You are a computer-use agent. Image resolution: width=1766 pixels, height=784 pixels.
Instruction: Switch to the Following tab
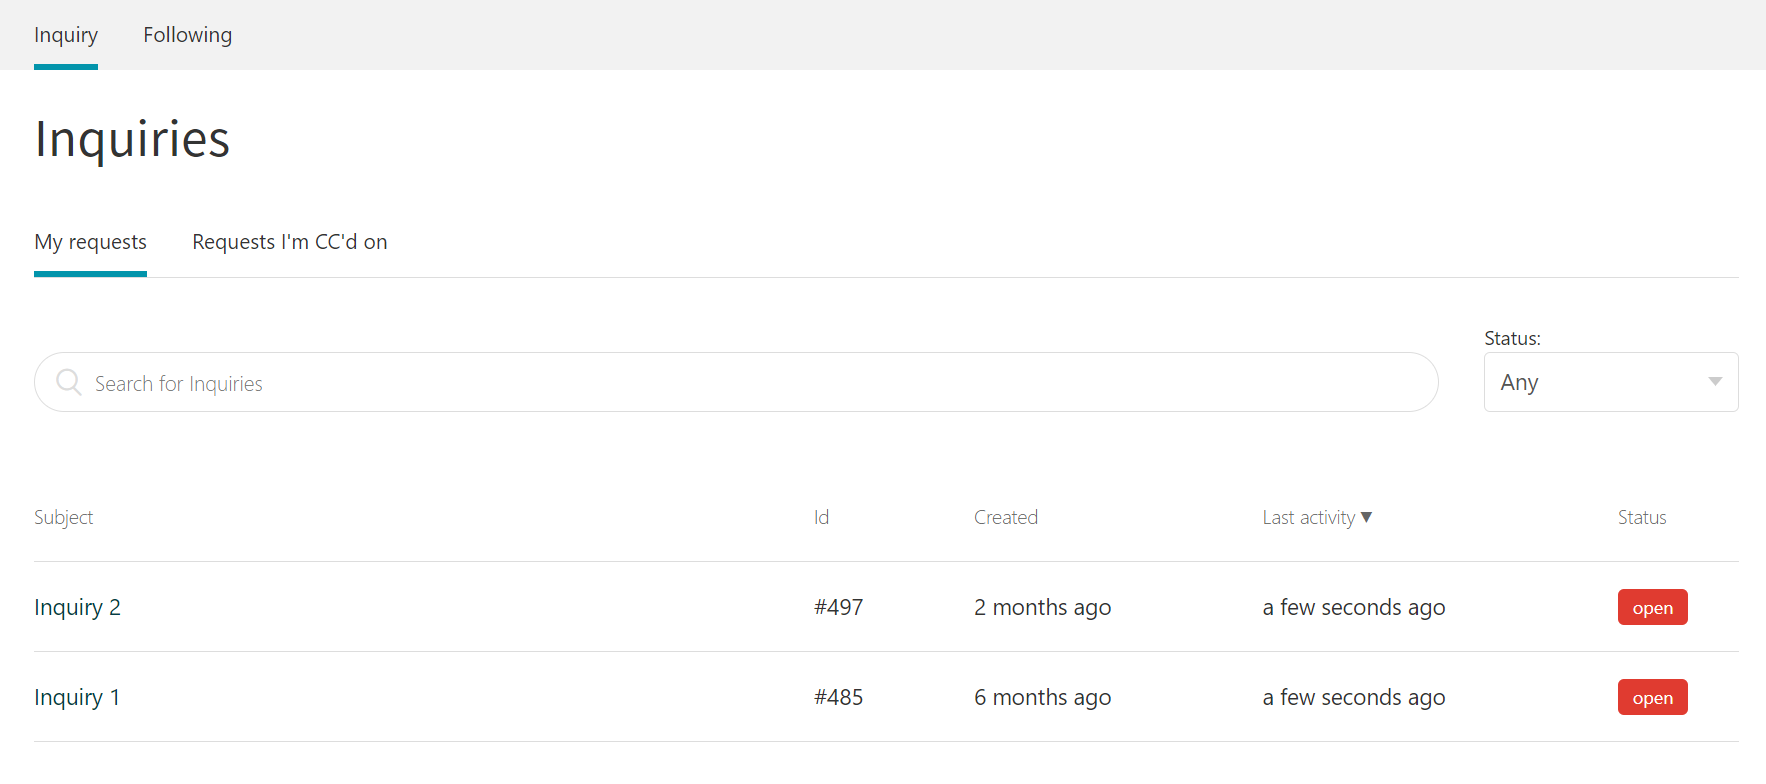pos(187,34)
